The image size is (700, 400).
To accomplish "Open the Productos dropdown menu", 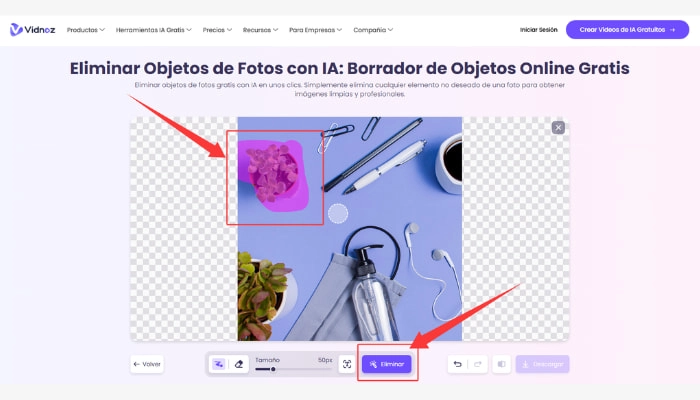I will 86,30.
